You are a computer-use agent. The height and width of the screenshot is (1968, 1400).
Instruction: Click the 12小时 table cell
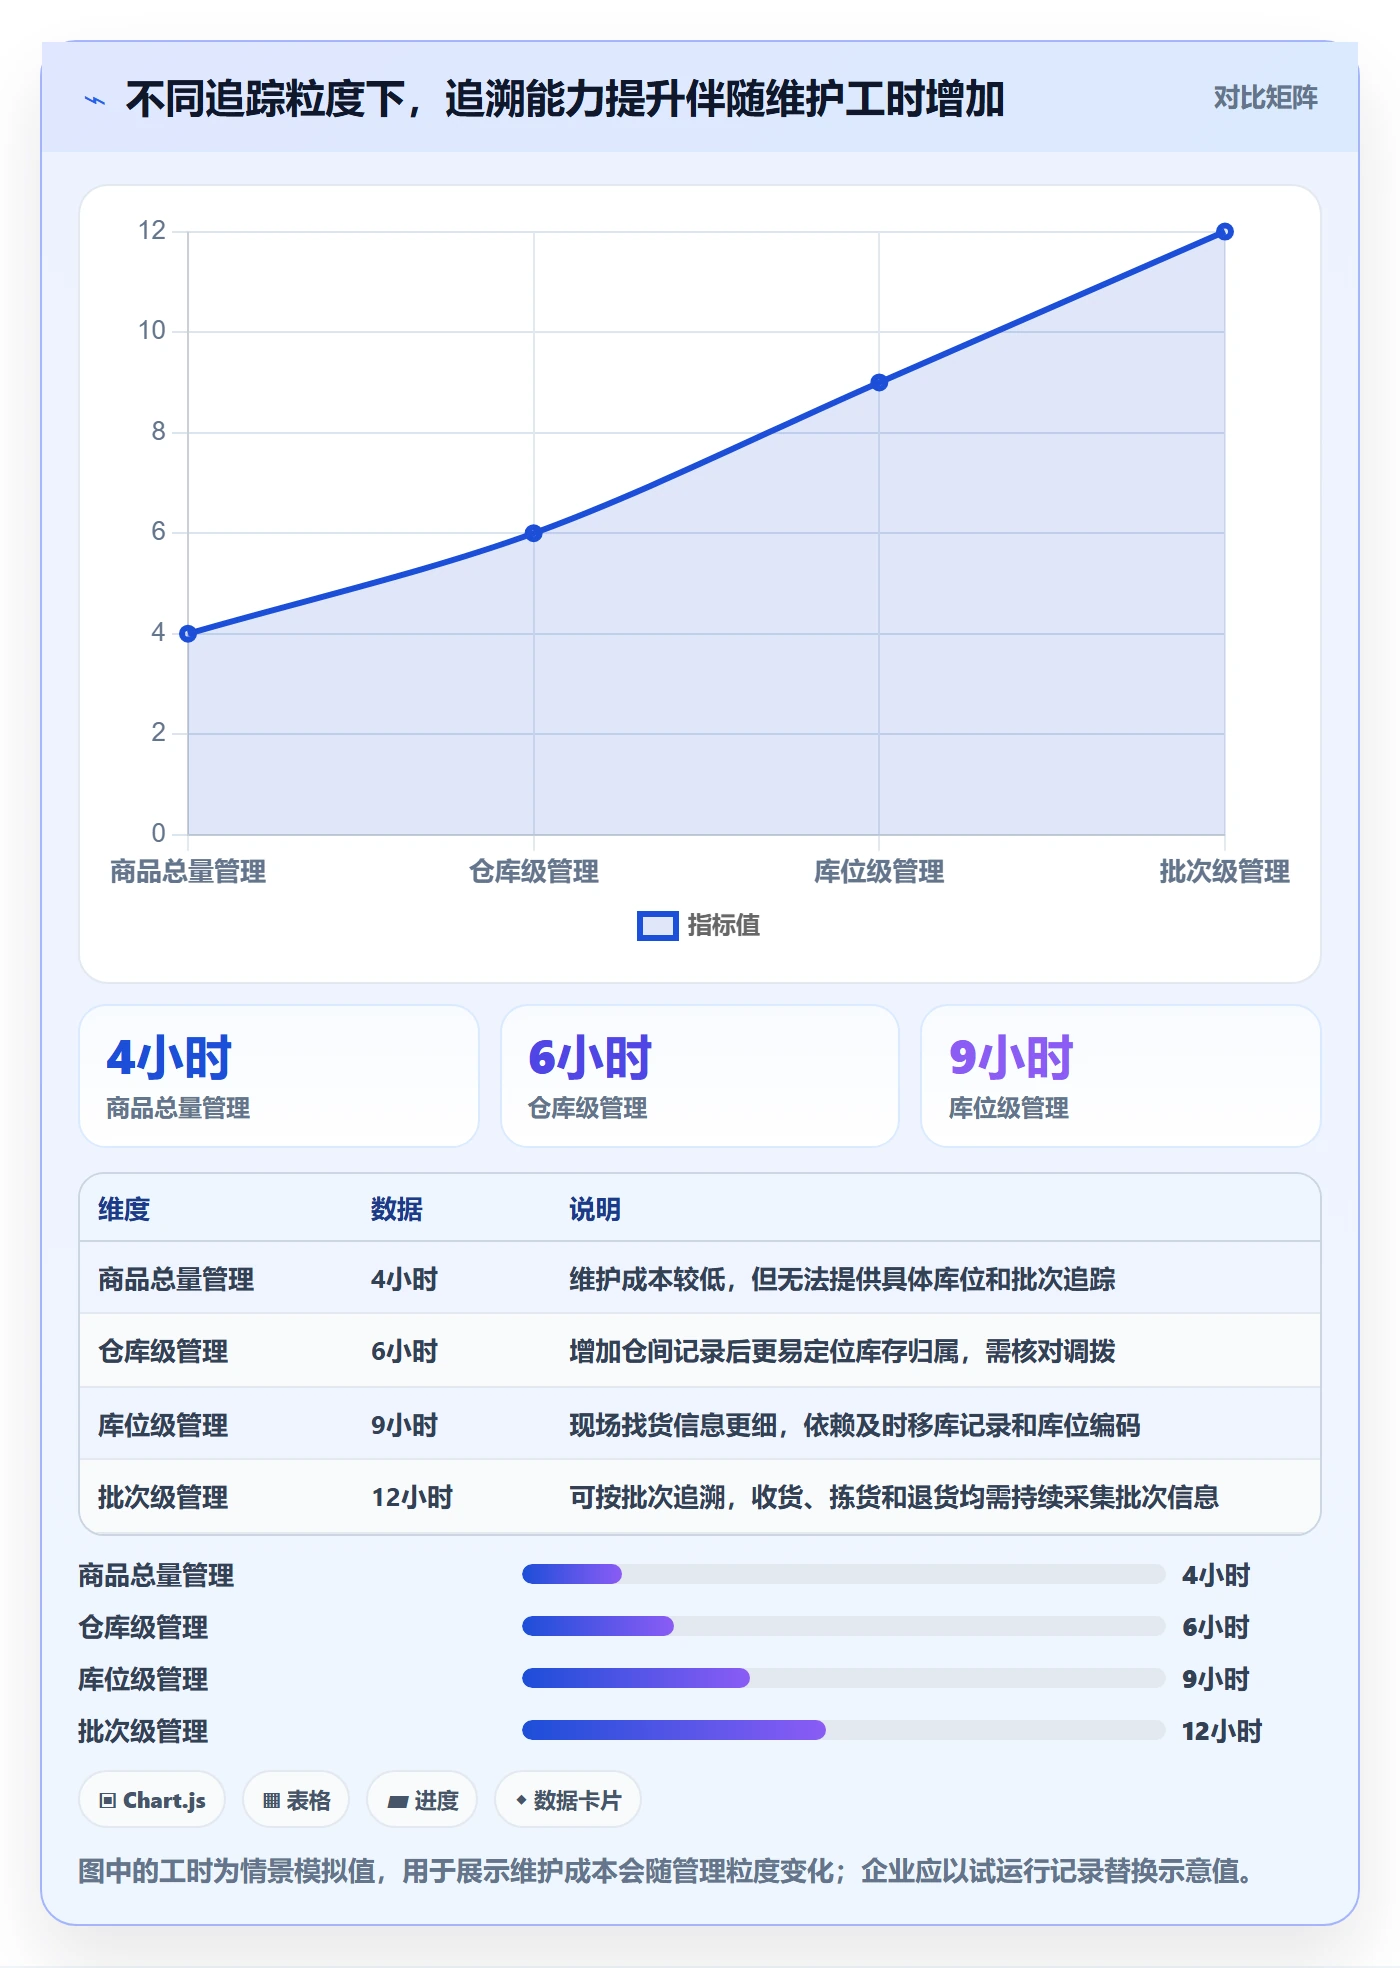tap(412, 1497)
